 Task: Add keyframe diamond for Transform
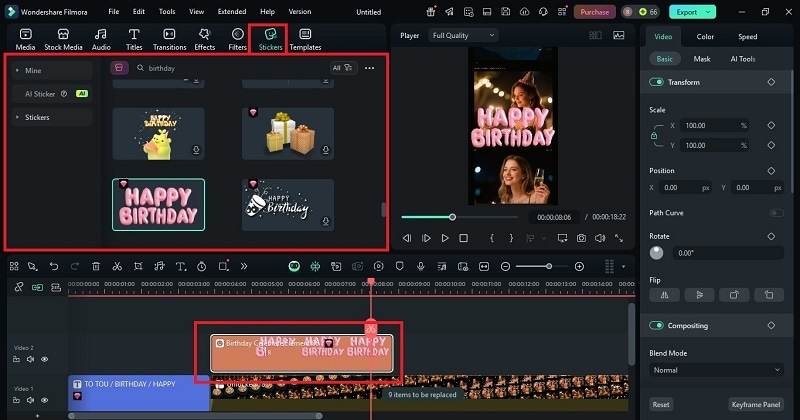pyautogui.click(x=771, y=82)
